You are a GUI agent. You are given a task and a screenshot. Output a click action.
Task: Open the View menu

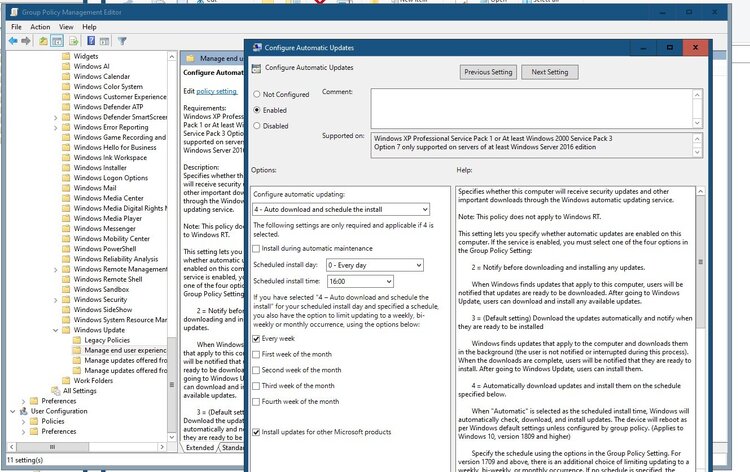pyautogui.click(x=66, y=27)
